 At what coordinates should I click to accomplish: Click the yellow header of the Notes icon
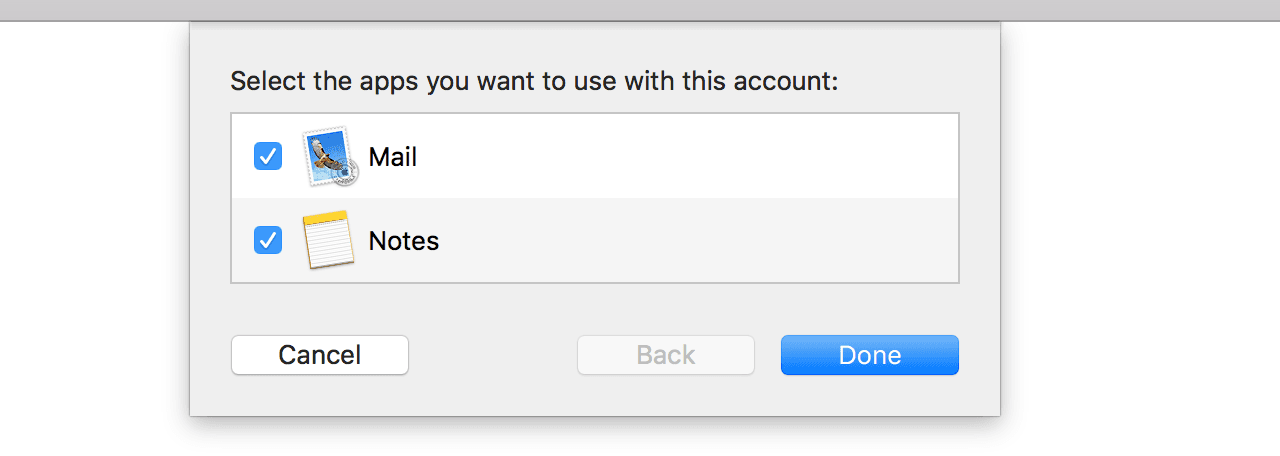[328, 218]
